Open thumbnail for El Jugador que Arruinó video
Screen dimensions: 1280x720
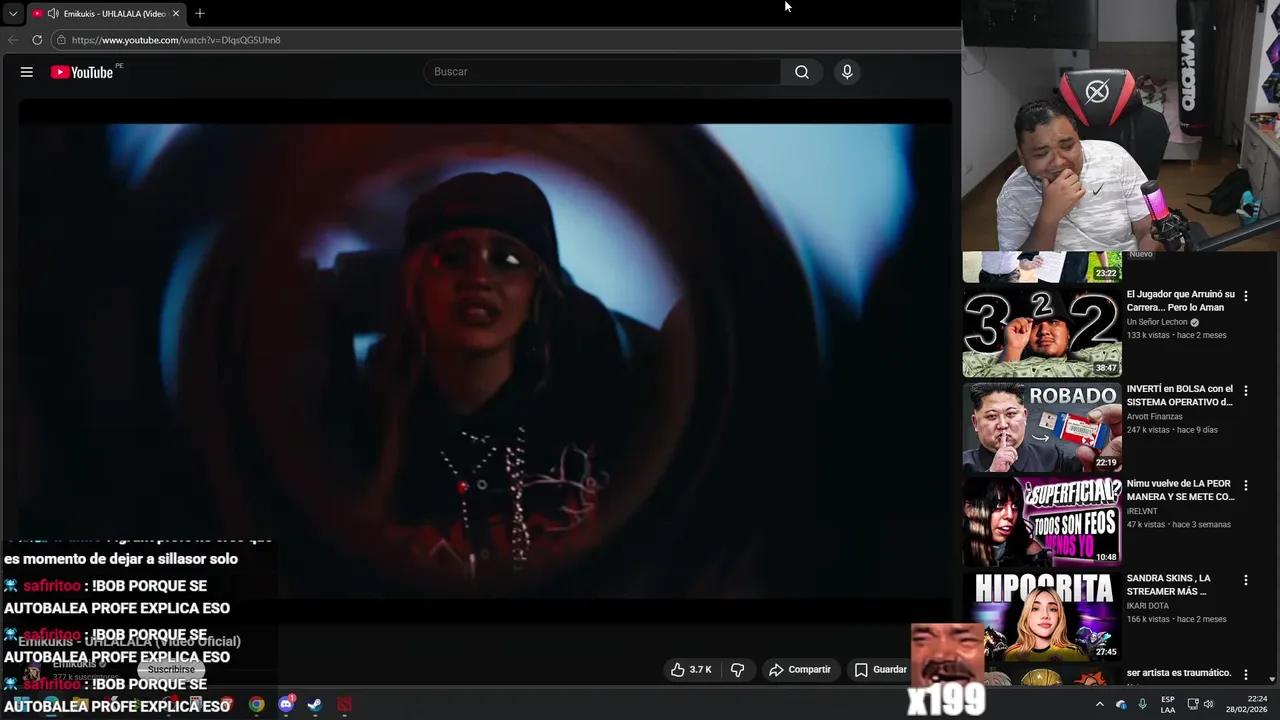1042,333
